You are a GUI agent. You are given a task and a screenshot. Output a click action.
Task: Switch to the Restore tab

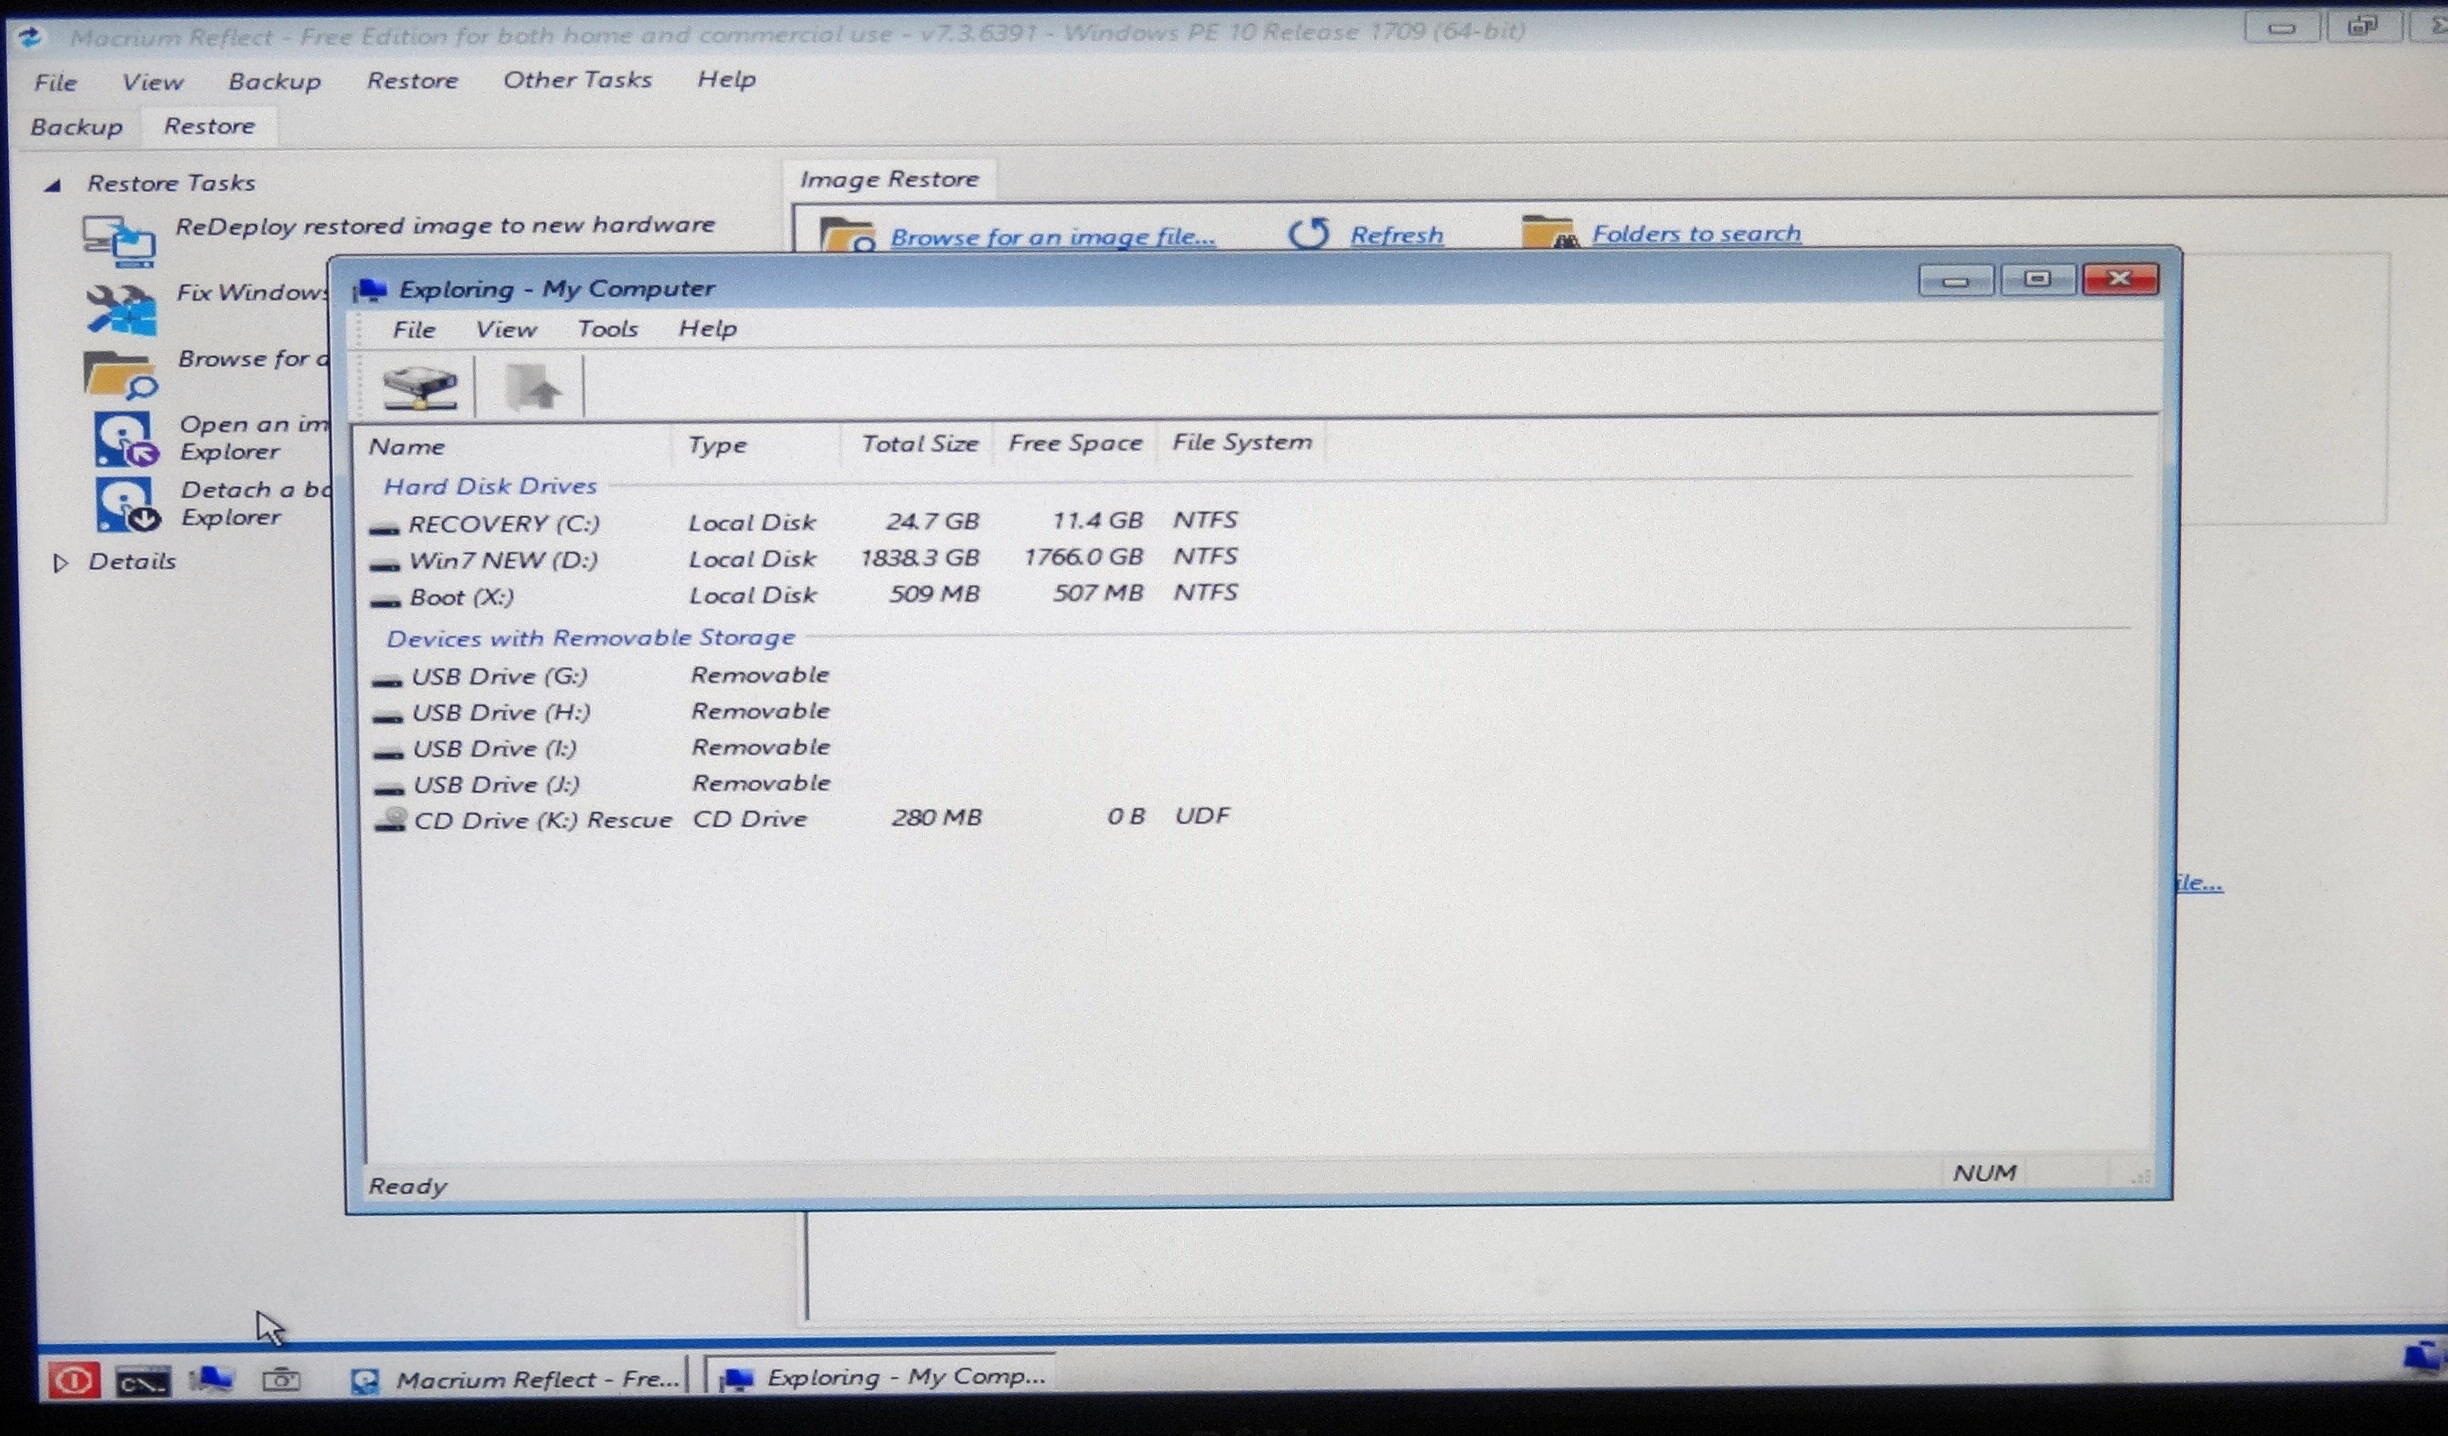[209, 126]
